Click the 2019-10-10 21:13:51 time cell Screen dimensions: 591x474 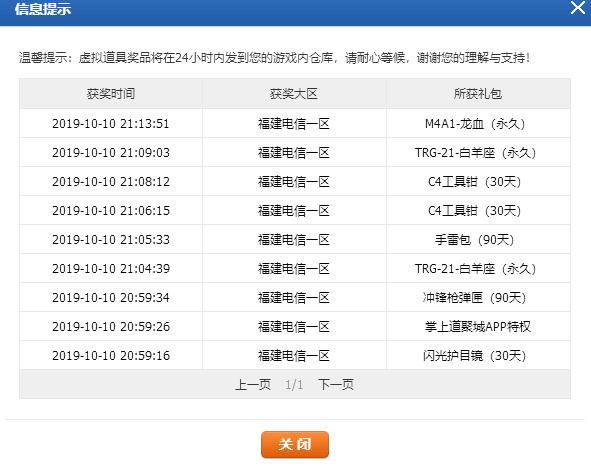pyautogui.click(x=111, y=124)
